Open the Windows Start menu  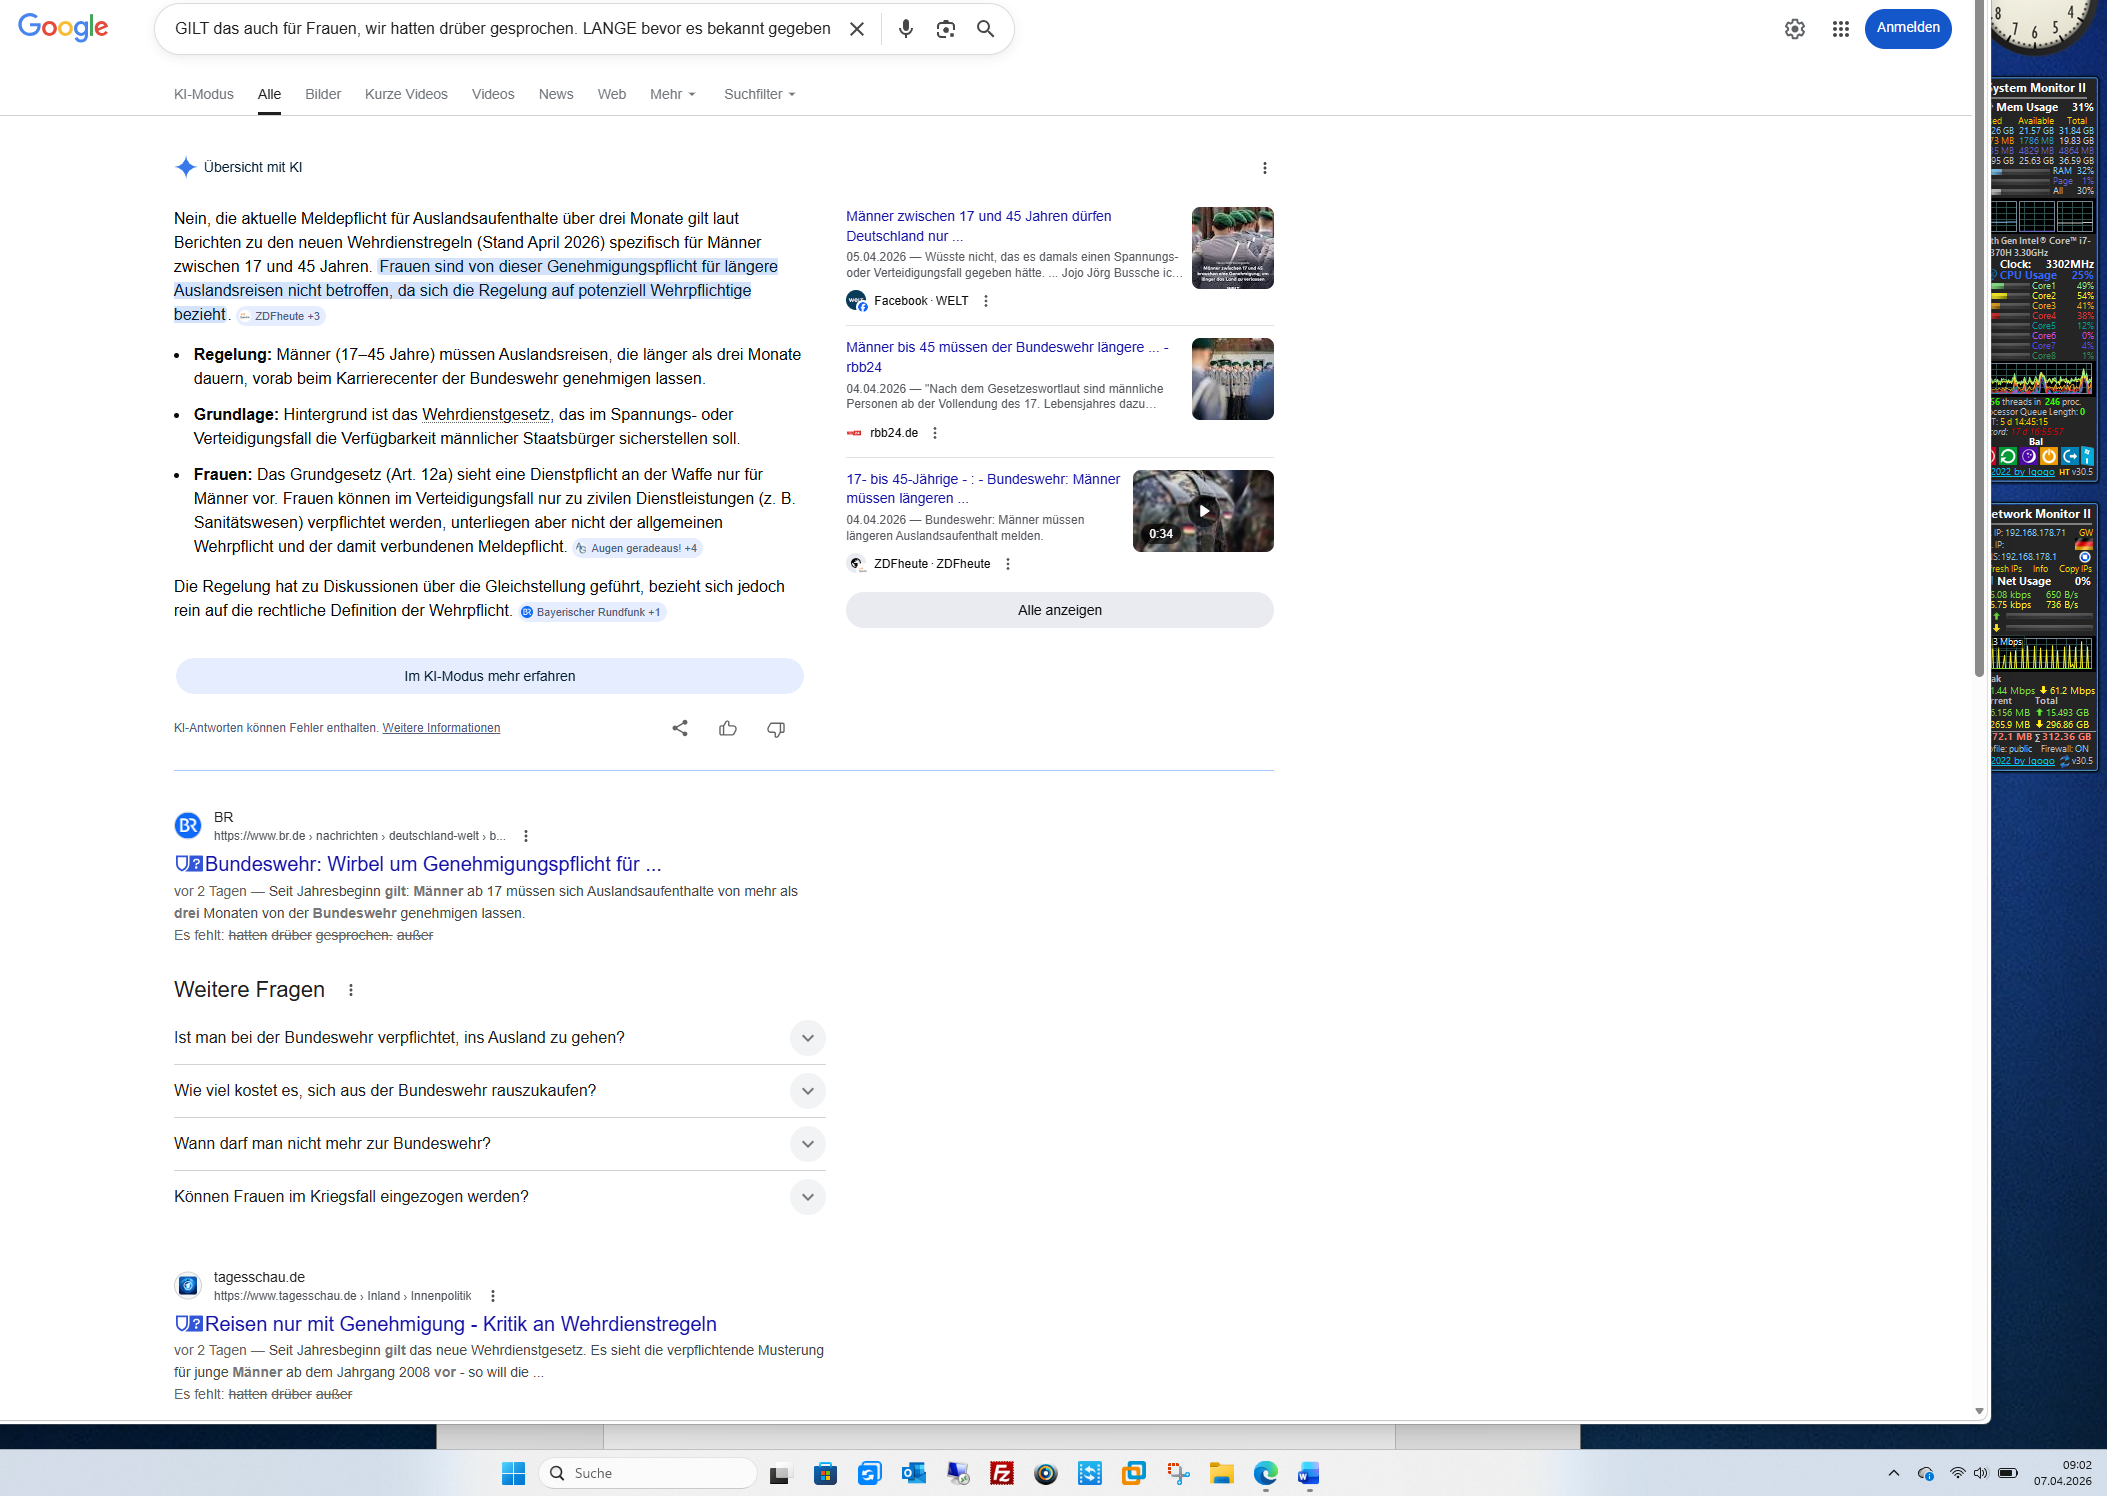[x=513, y=1473]
